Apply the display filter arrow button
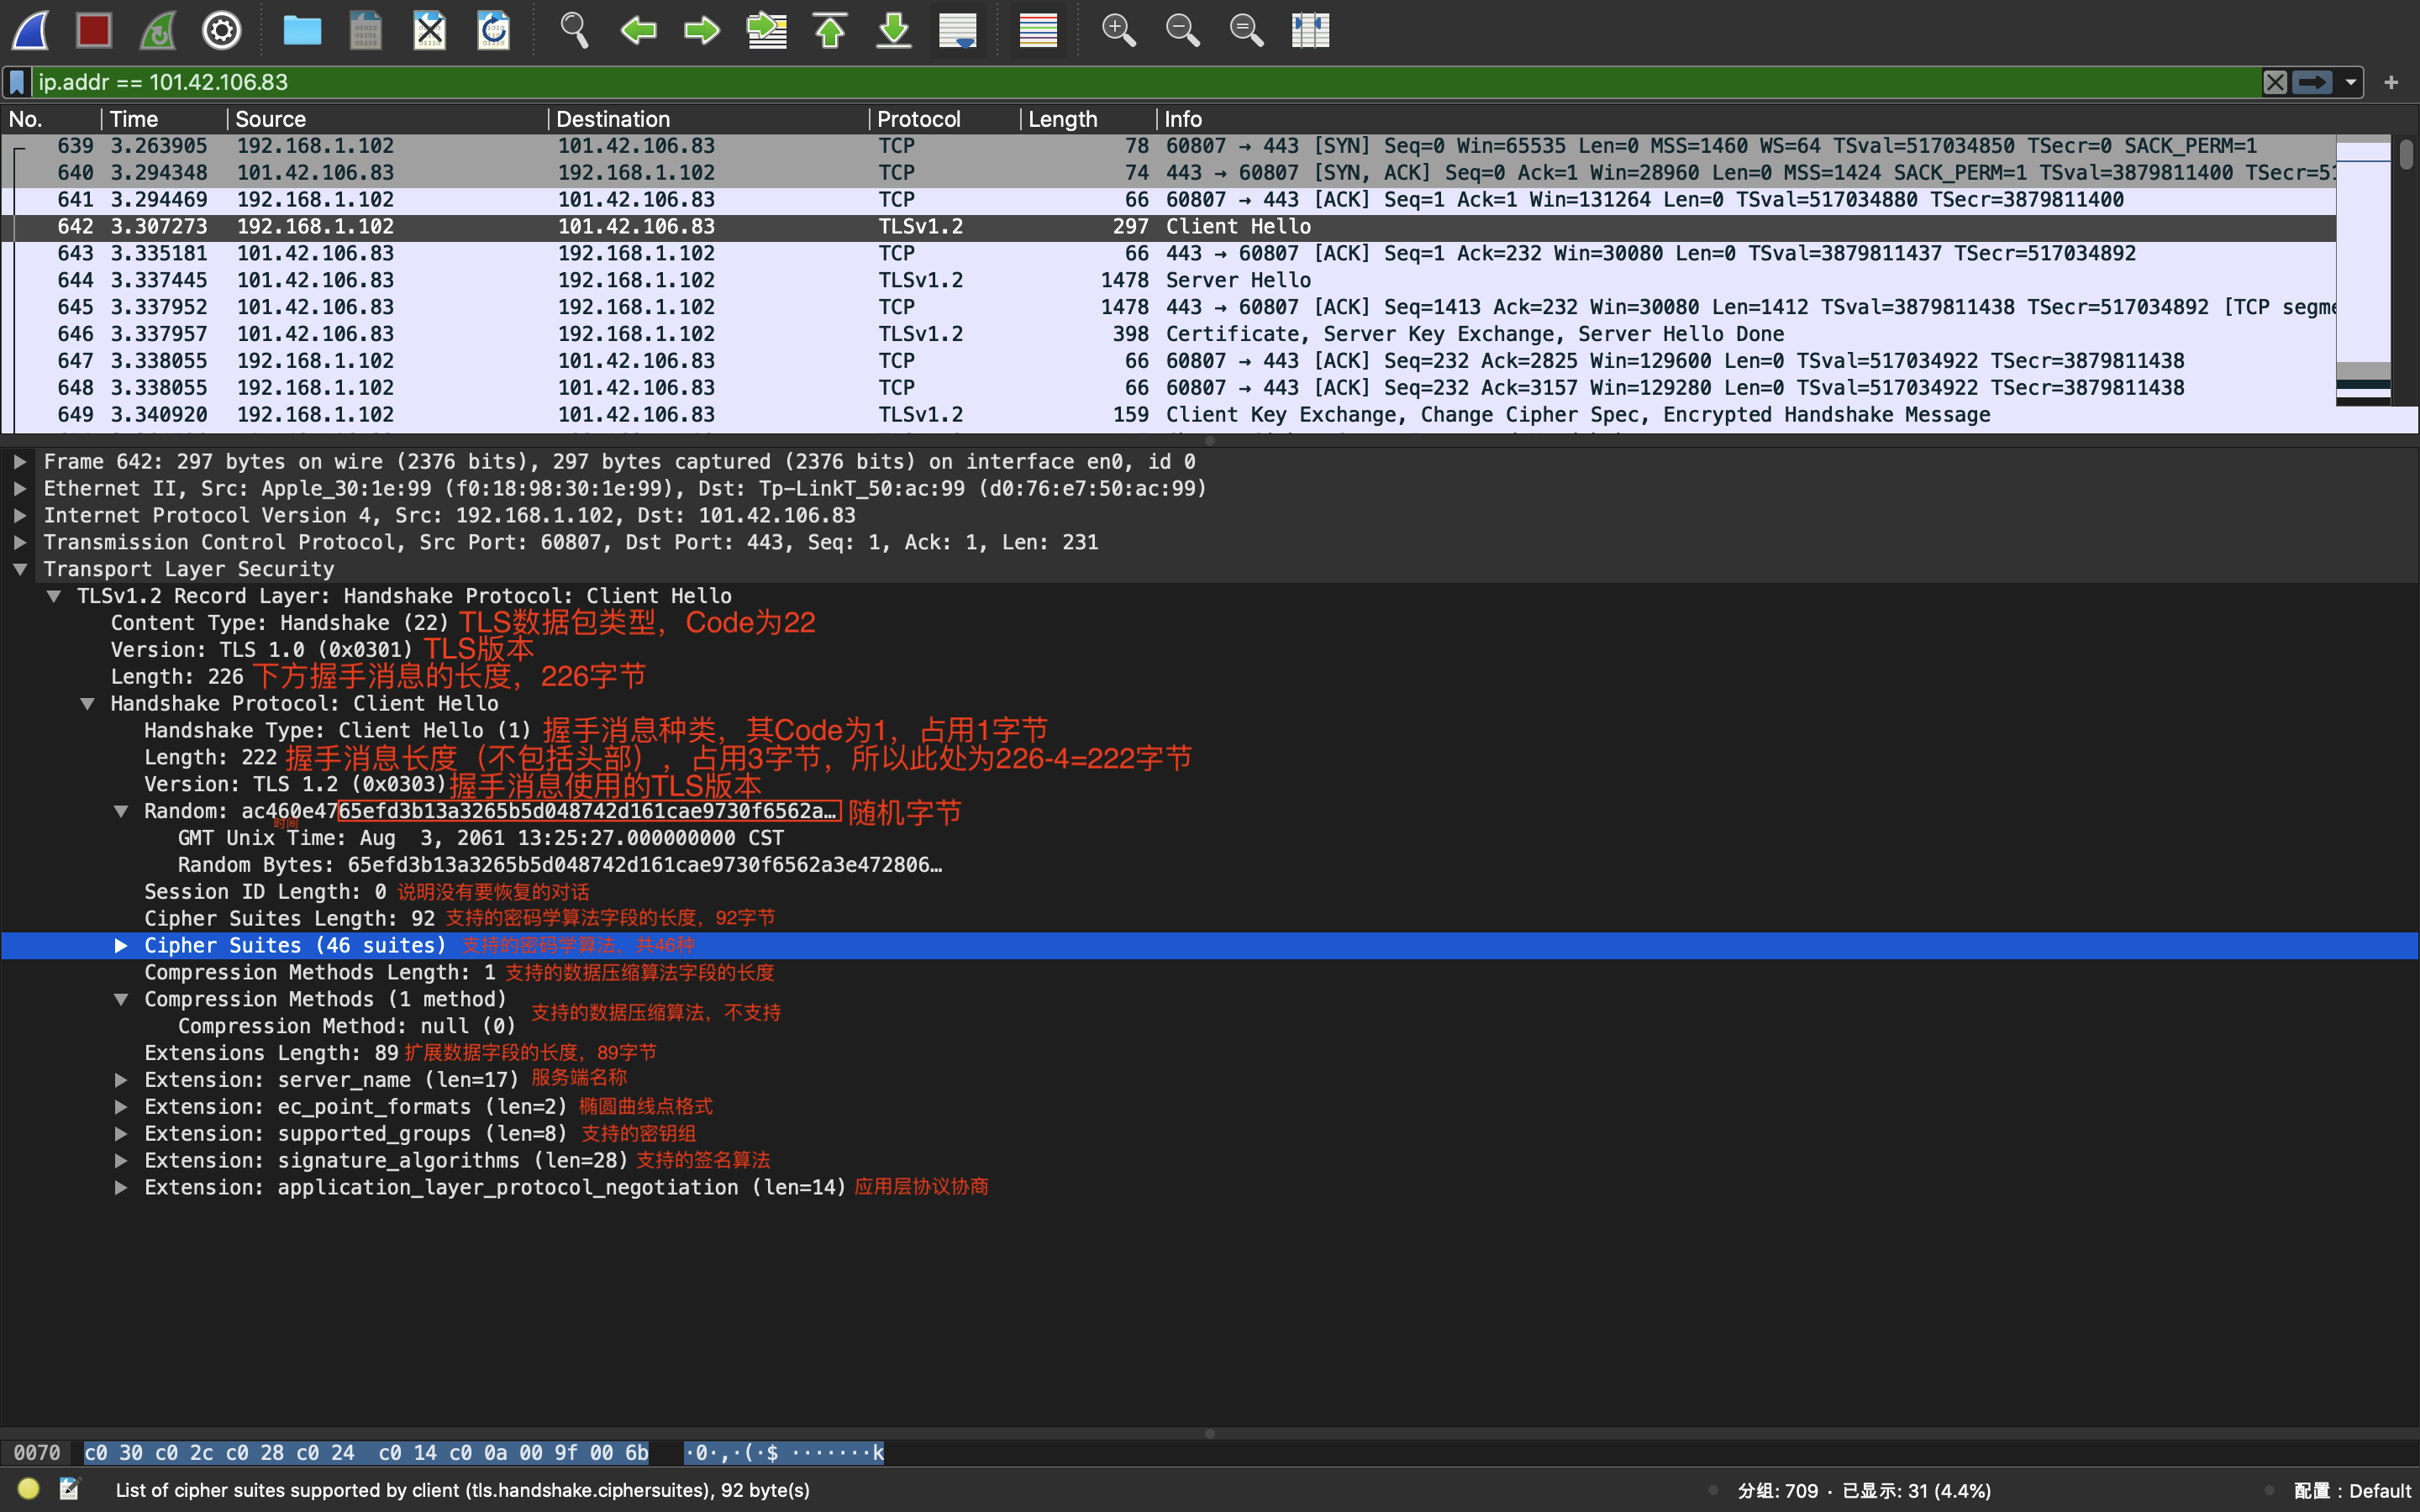 pyautogui.click(x=2312, y=82)
